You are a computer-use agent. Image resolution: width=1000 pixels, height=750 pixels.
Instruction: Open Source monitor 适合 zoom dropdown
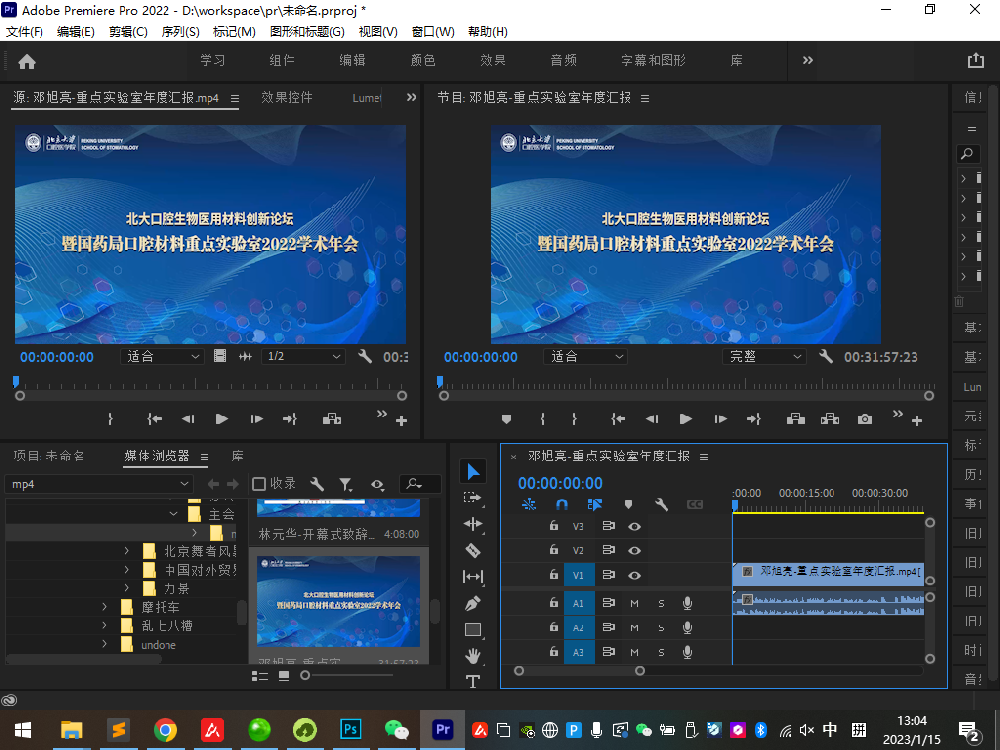(x=162, y=357)
